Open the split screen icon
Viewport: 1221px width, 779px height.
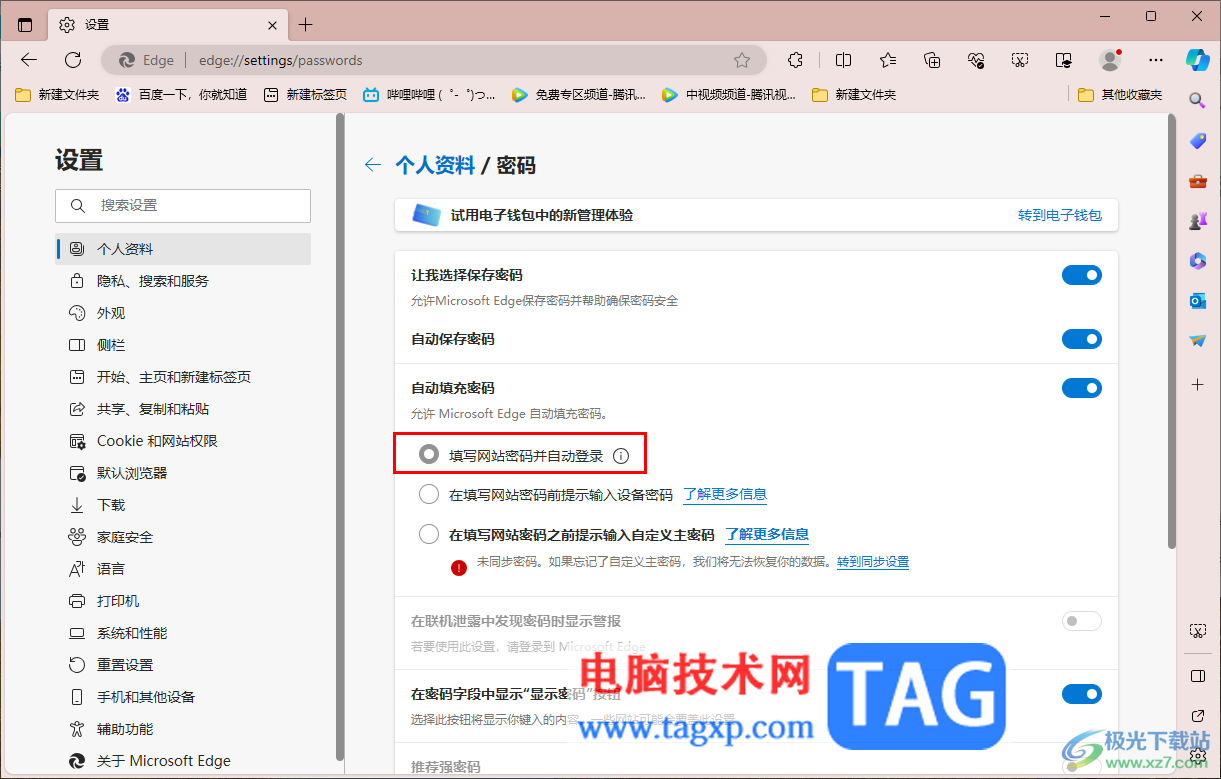tap(843, 59)
